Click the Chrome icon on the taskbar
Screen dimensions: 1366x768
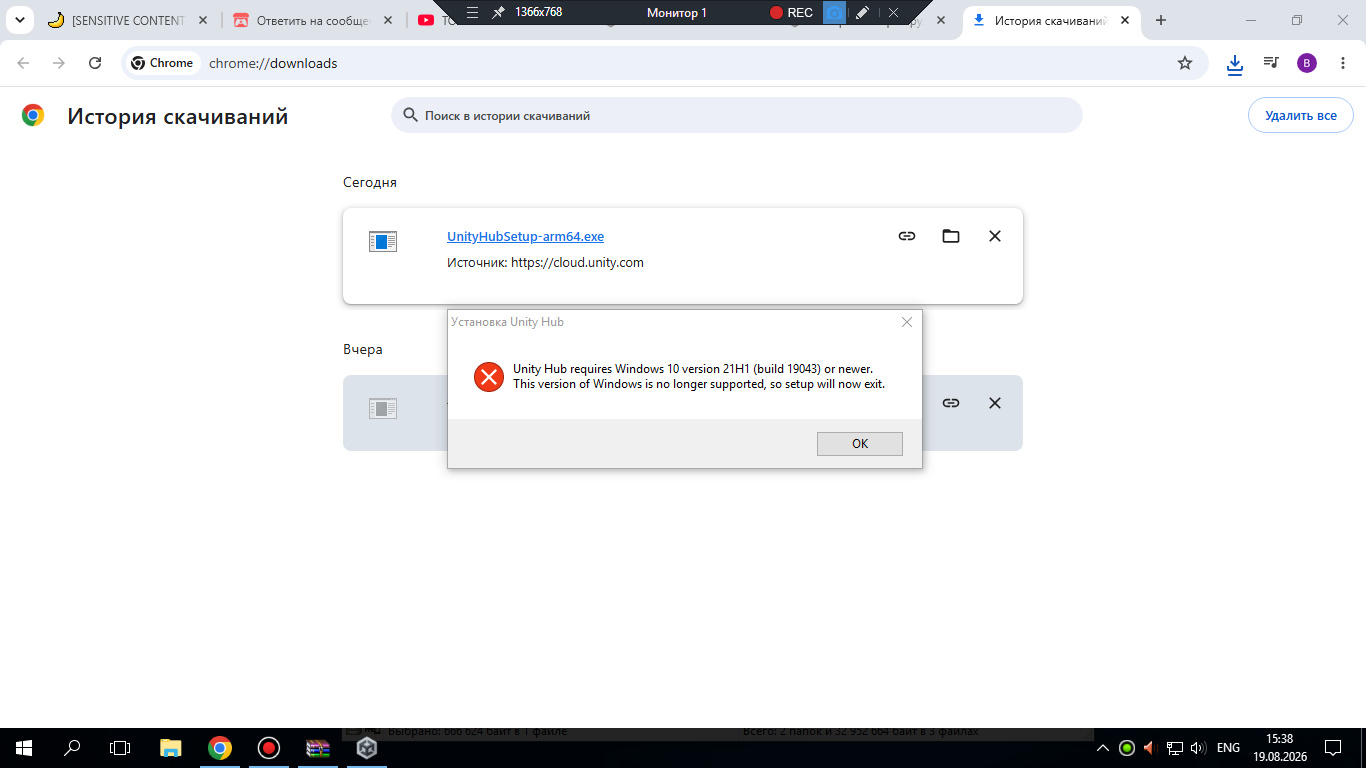tap(220, 748)
